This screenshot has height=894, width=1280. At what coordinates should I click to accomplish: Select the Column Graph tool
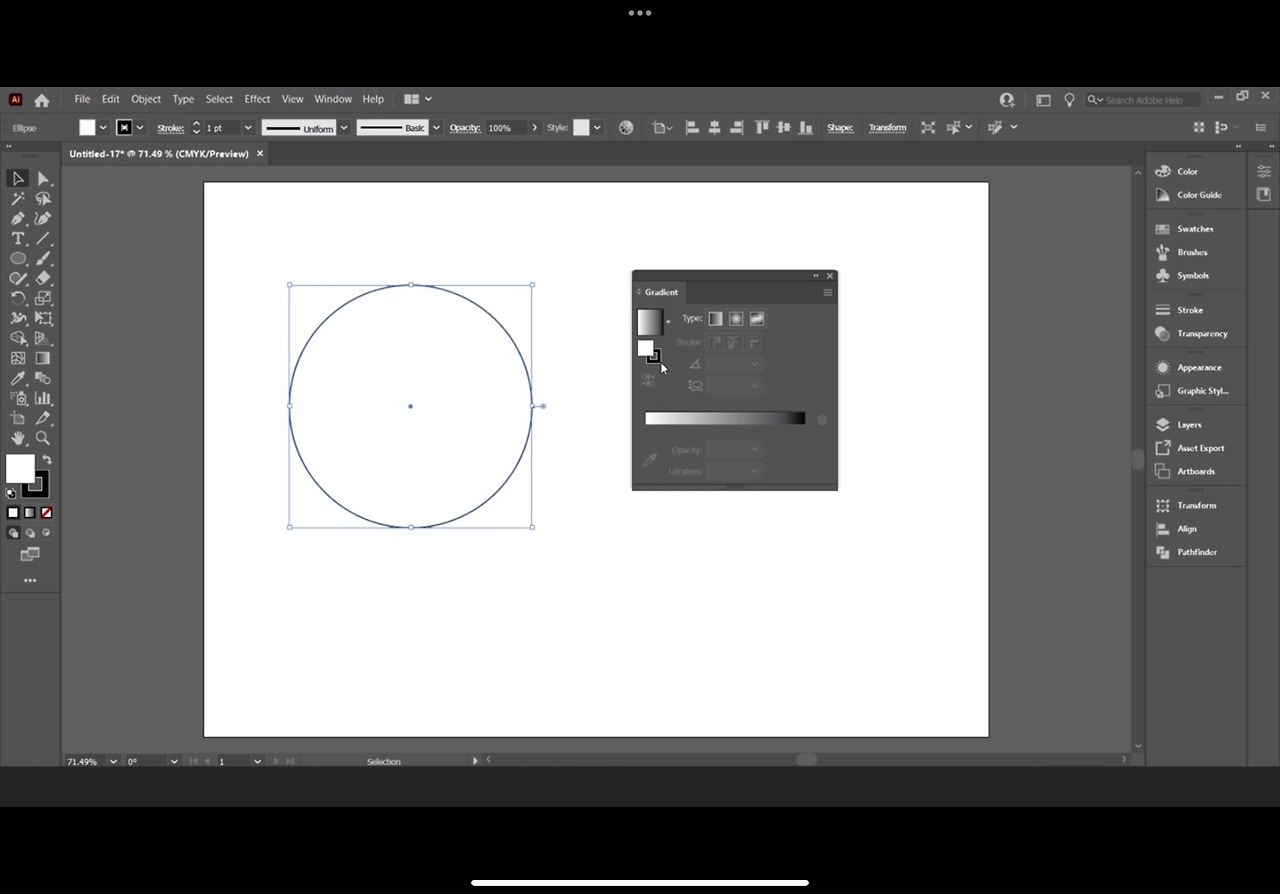(x=43, y=398)
